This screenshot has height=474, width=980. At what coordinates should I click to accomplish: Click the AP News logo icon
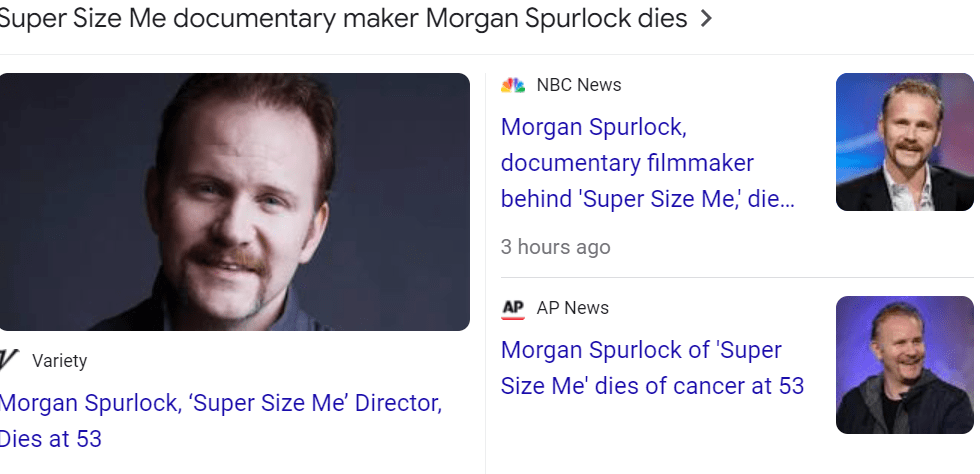(x=513, y=308)
